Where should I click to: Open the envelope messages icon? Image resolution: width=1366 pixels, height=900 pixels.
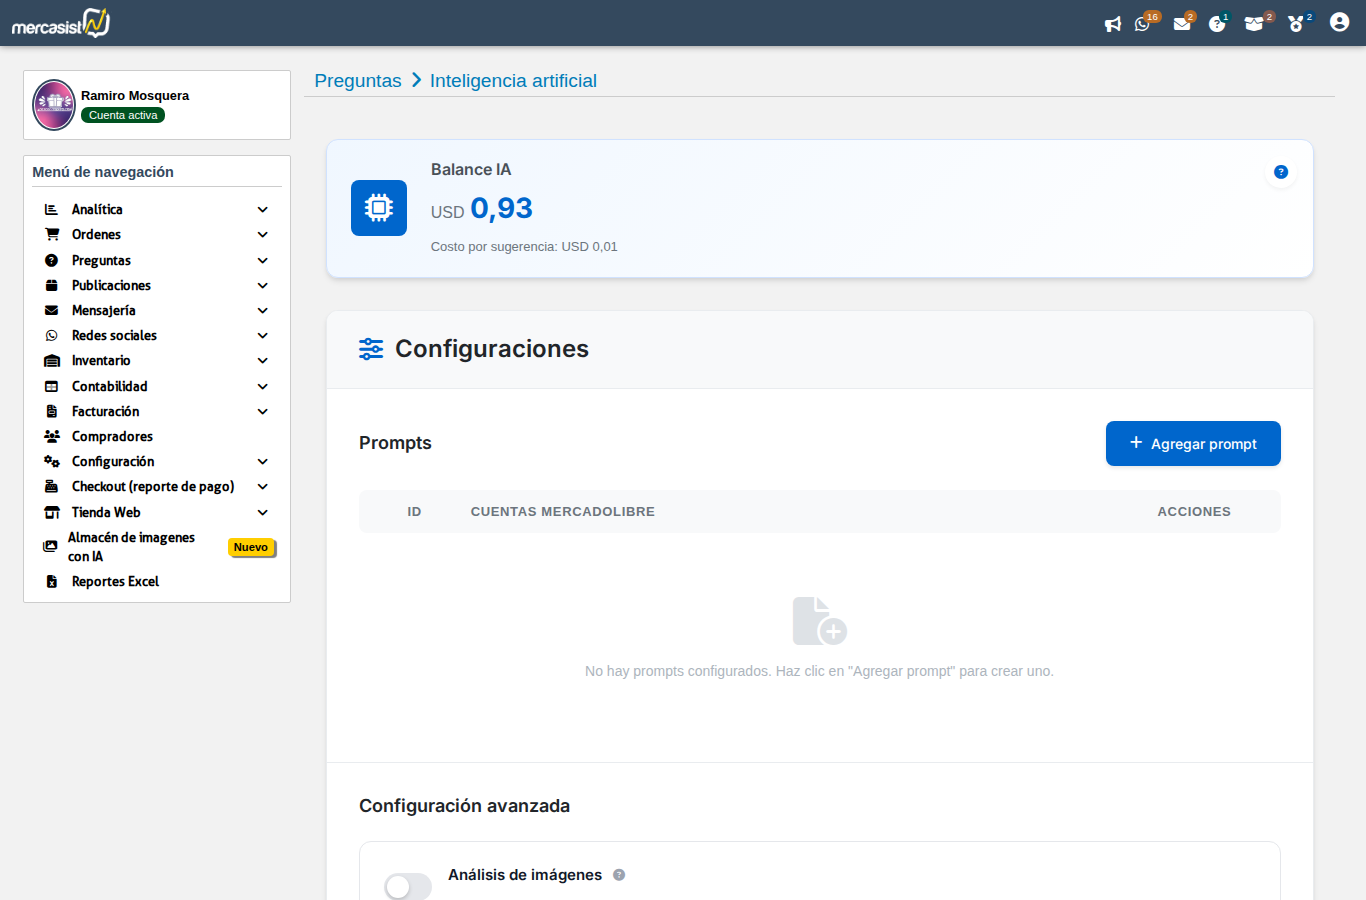pos(1182,24)
